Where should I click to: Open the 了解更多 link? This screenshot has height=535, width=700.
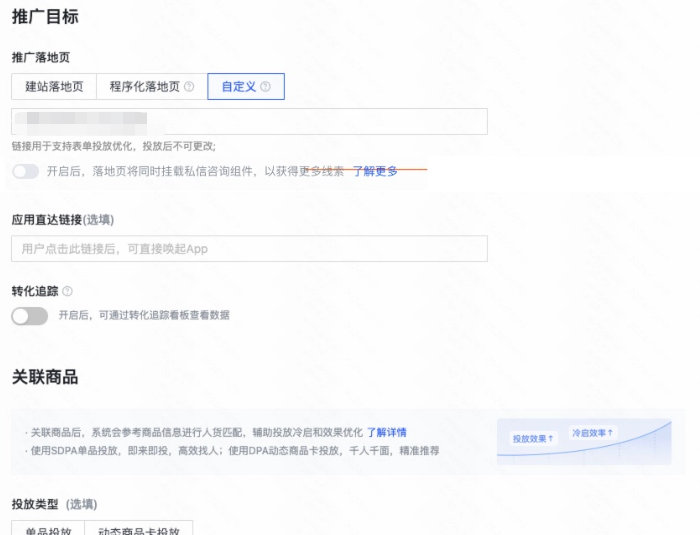coord(375,171)
